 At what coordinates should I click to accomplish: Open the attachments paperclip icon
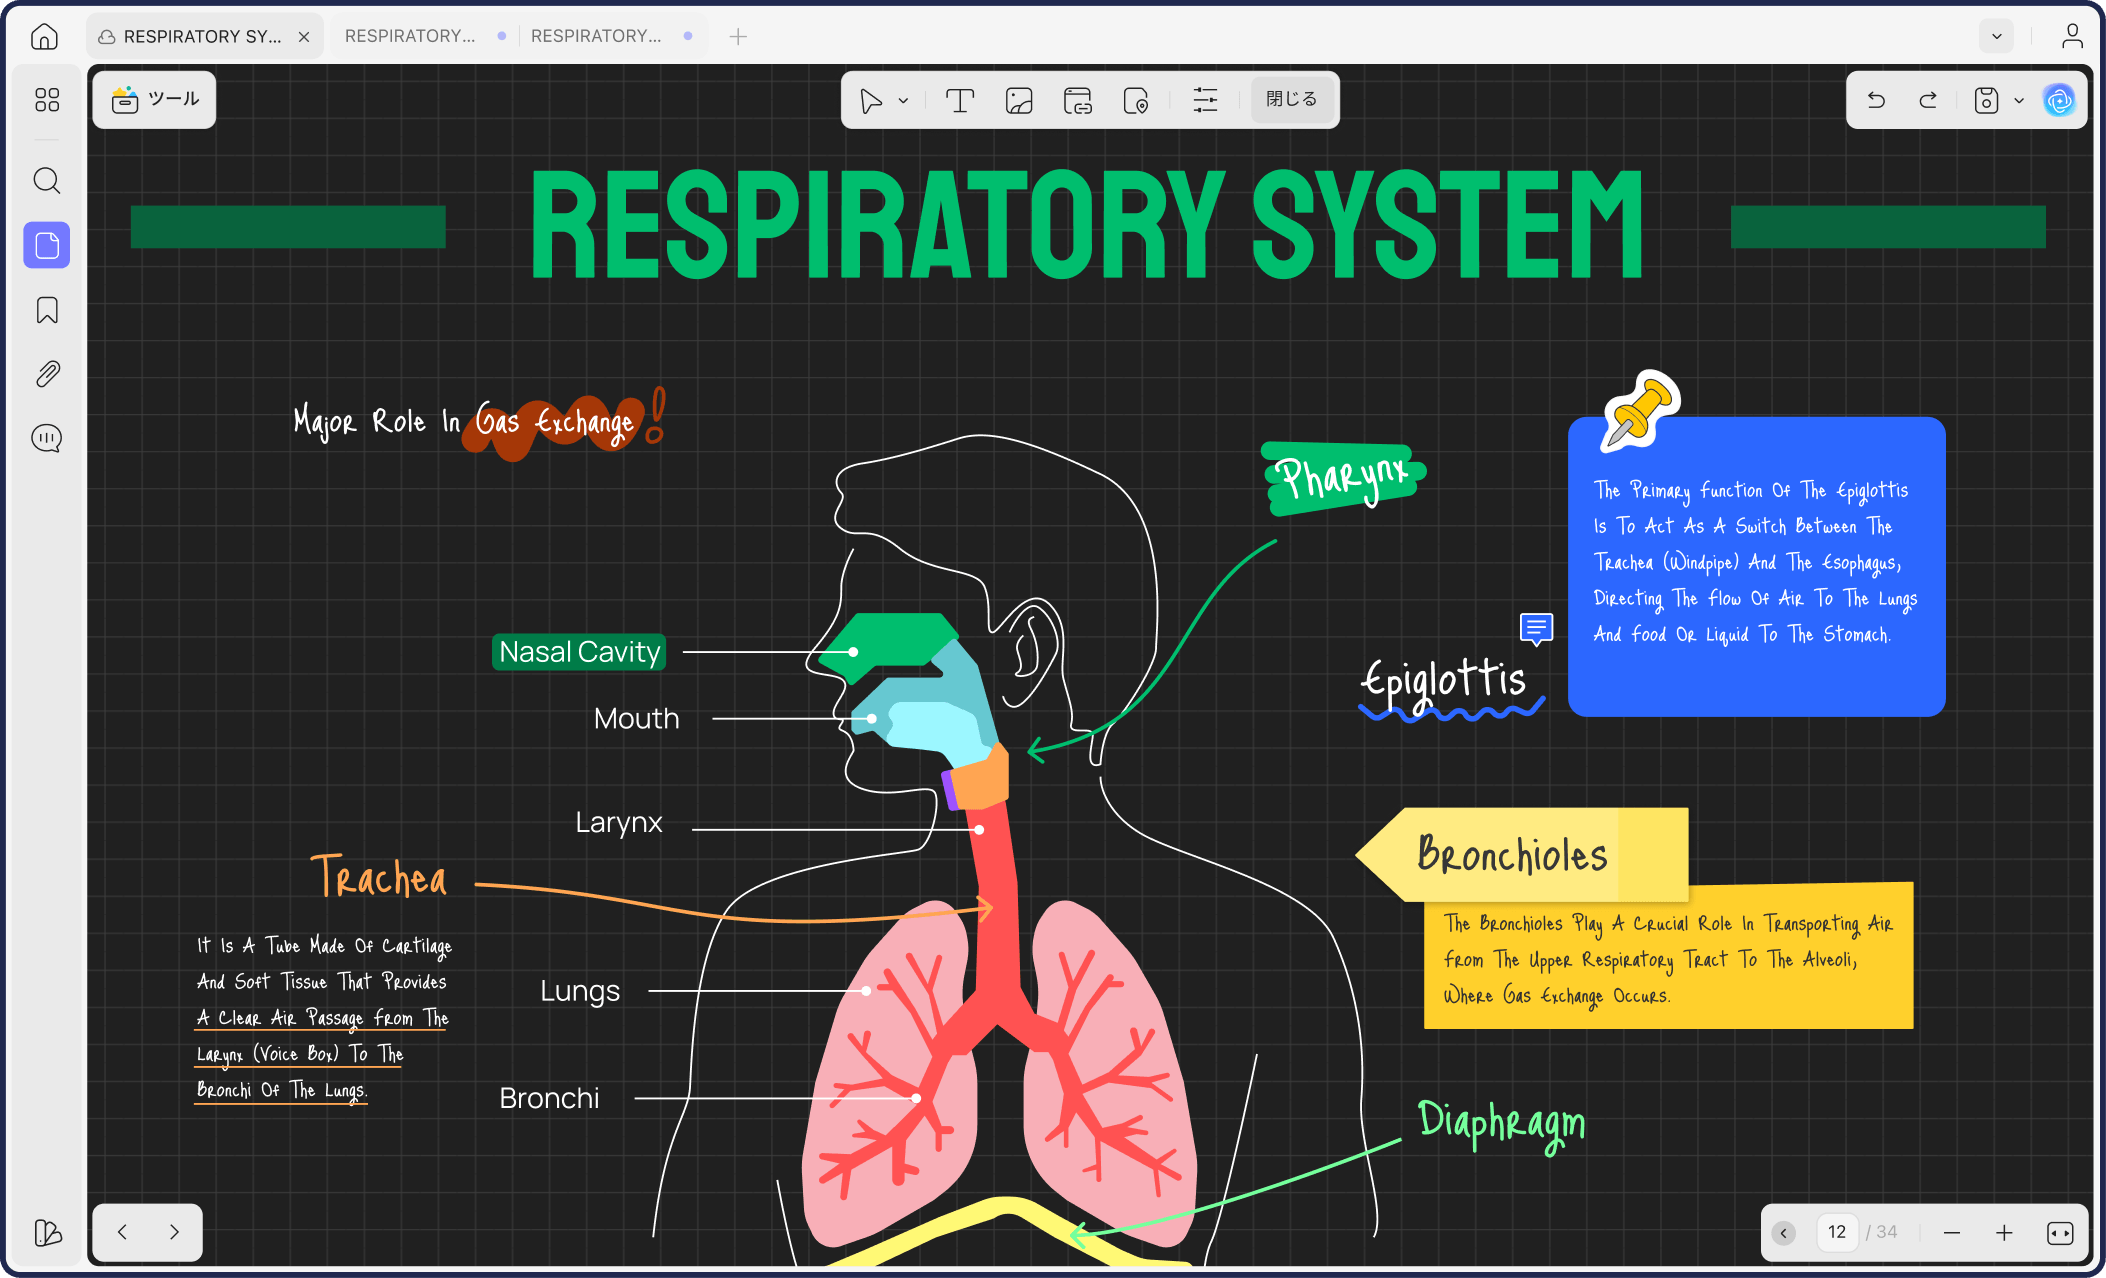[x=47, y=374]
